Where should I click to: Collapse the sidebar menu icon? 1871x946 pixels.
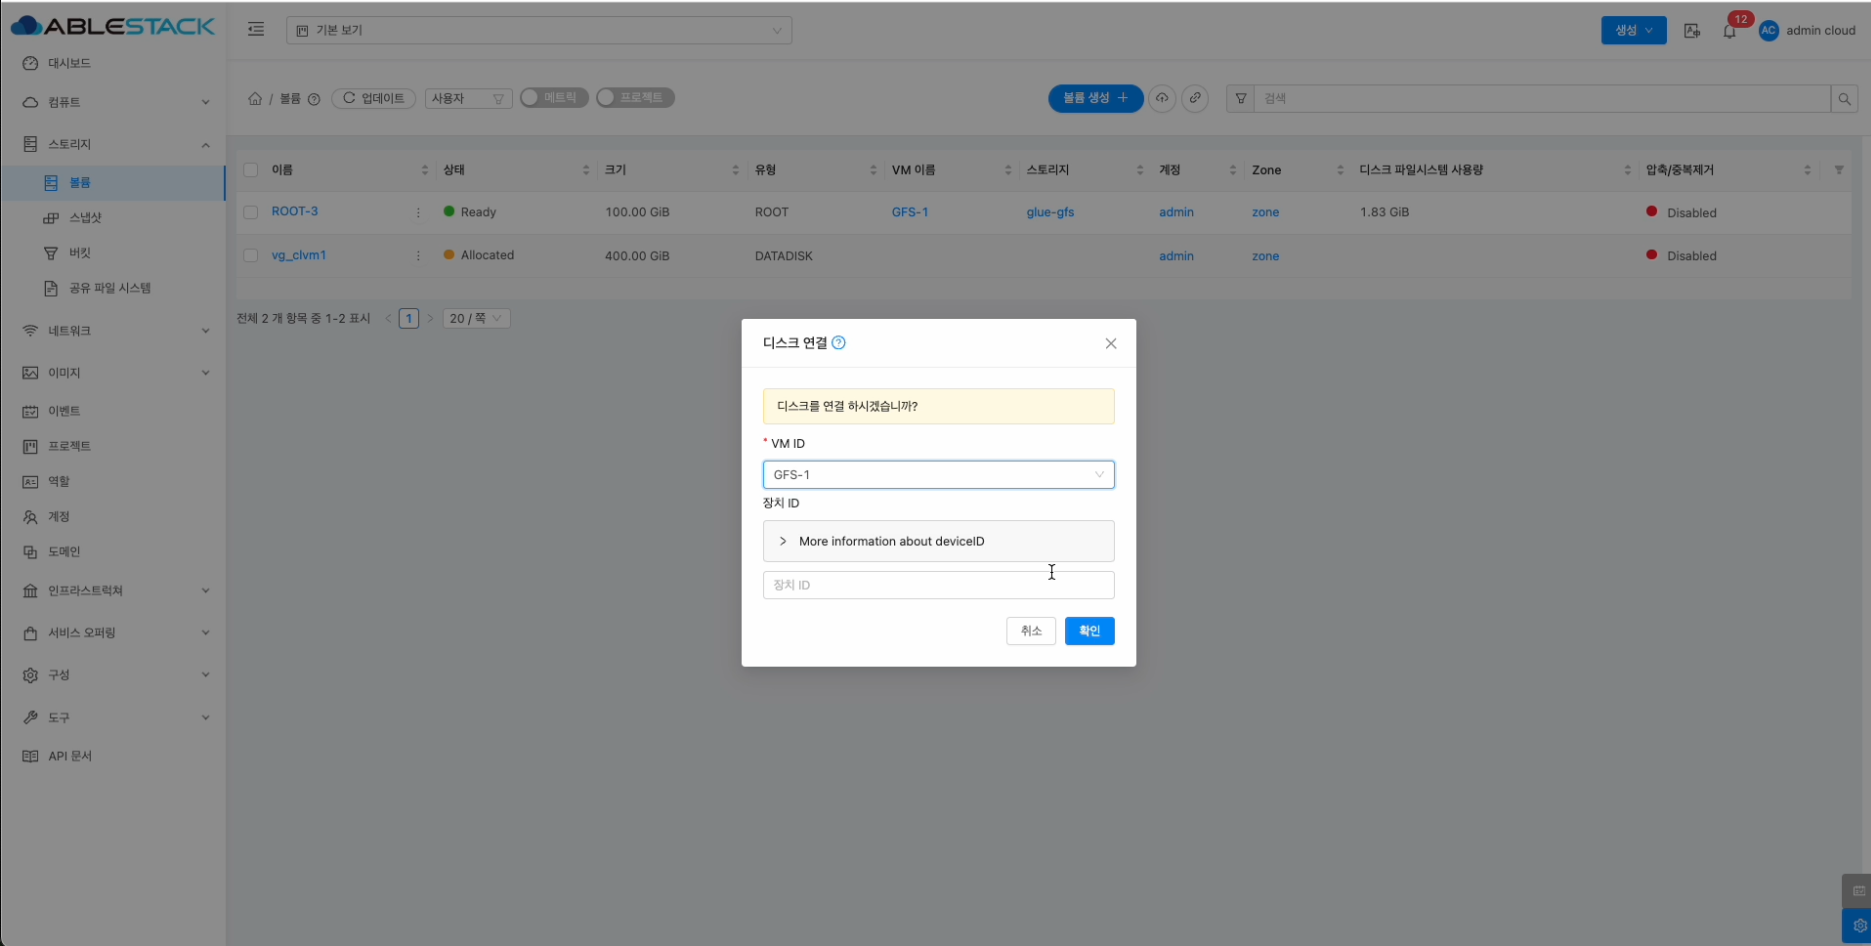click(x=256, y=30)
